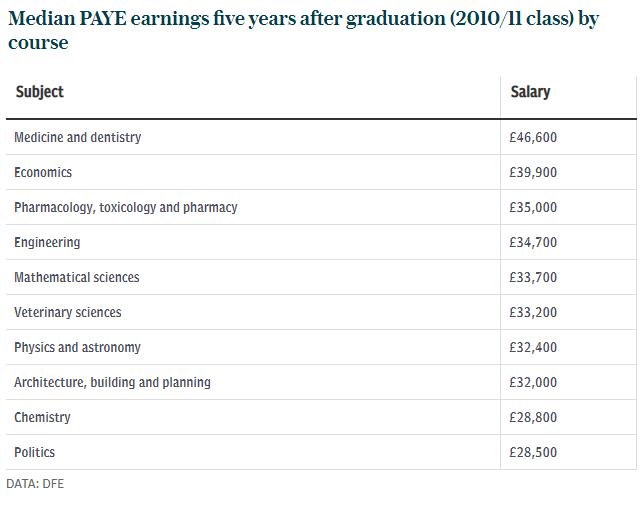
Task: Click the £46,600 salary value
Action: tap(533, 137)
